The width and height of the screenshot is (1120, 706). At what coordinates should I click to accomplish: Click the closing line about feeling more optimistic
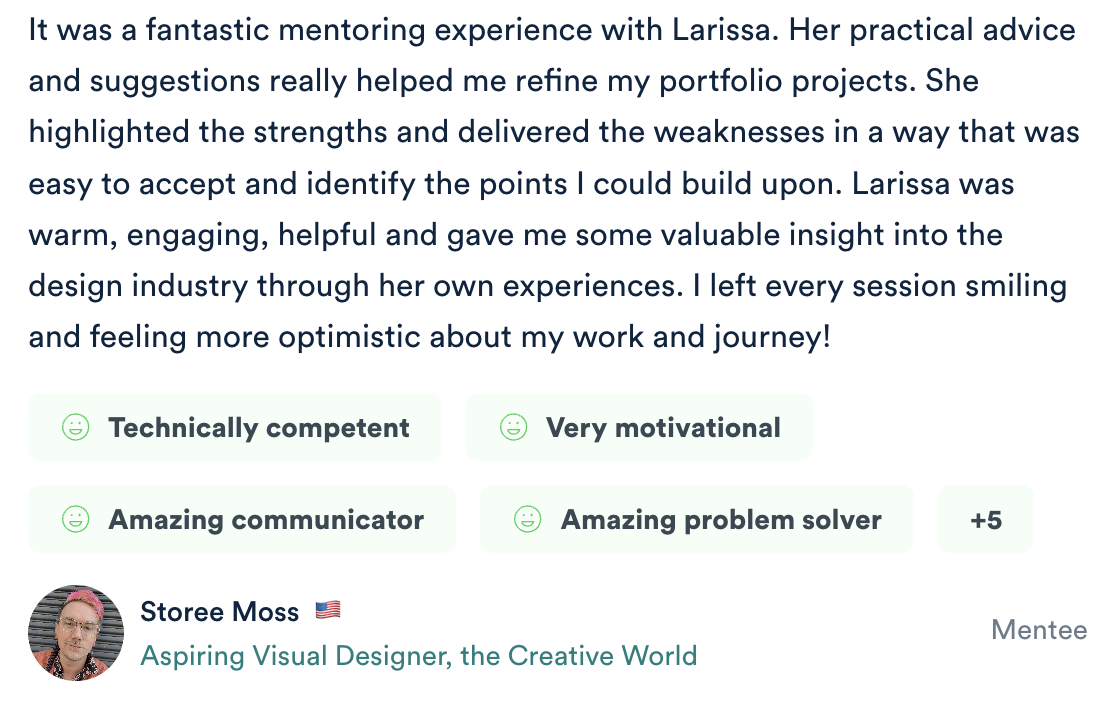pyautogui.click(x=430, y=338)
